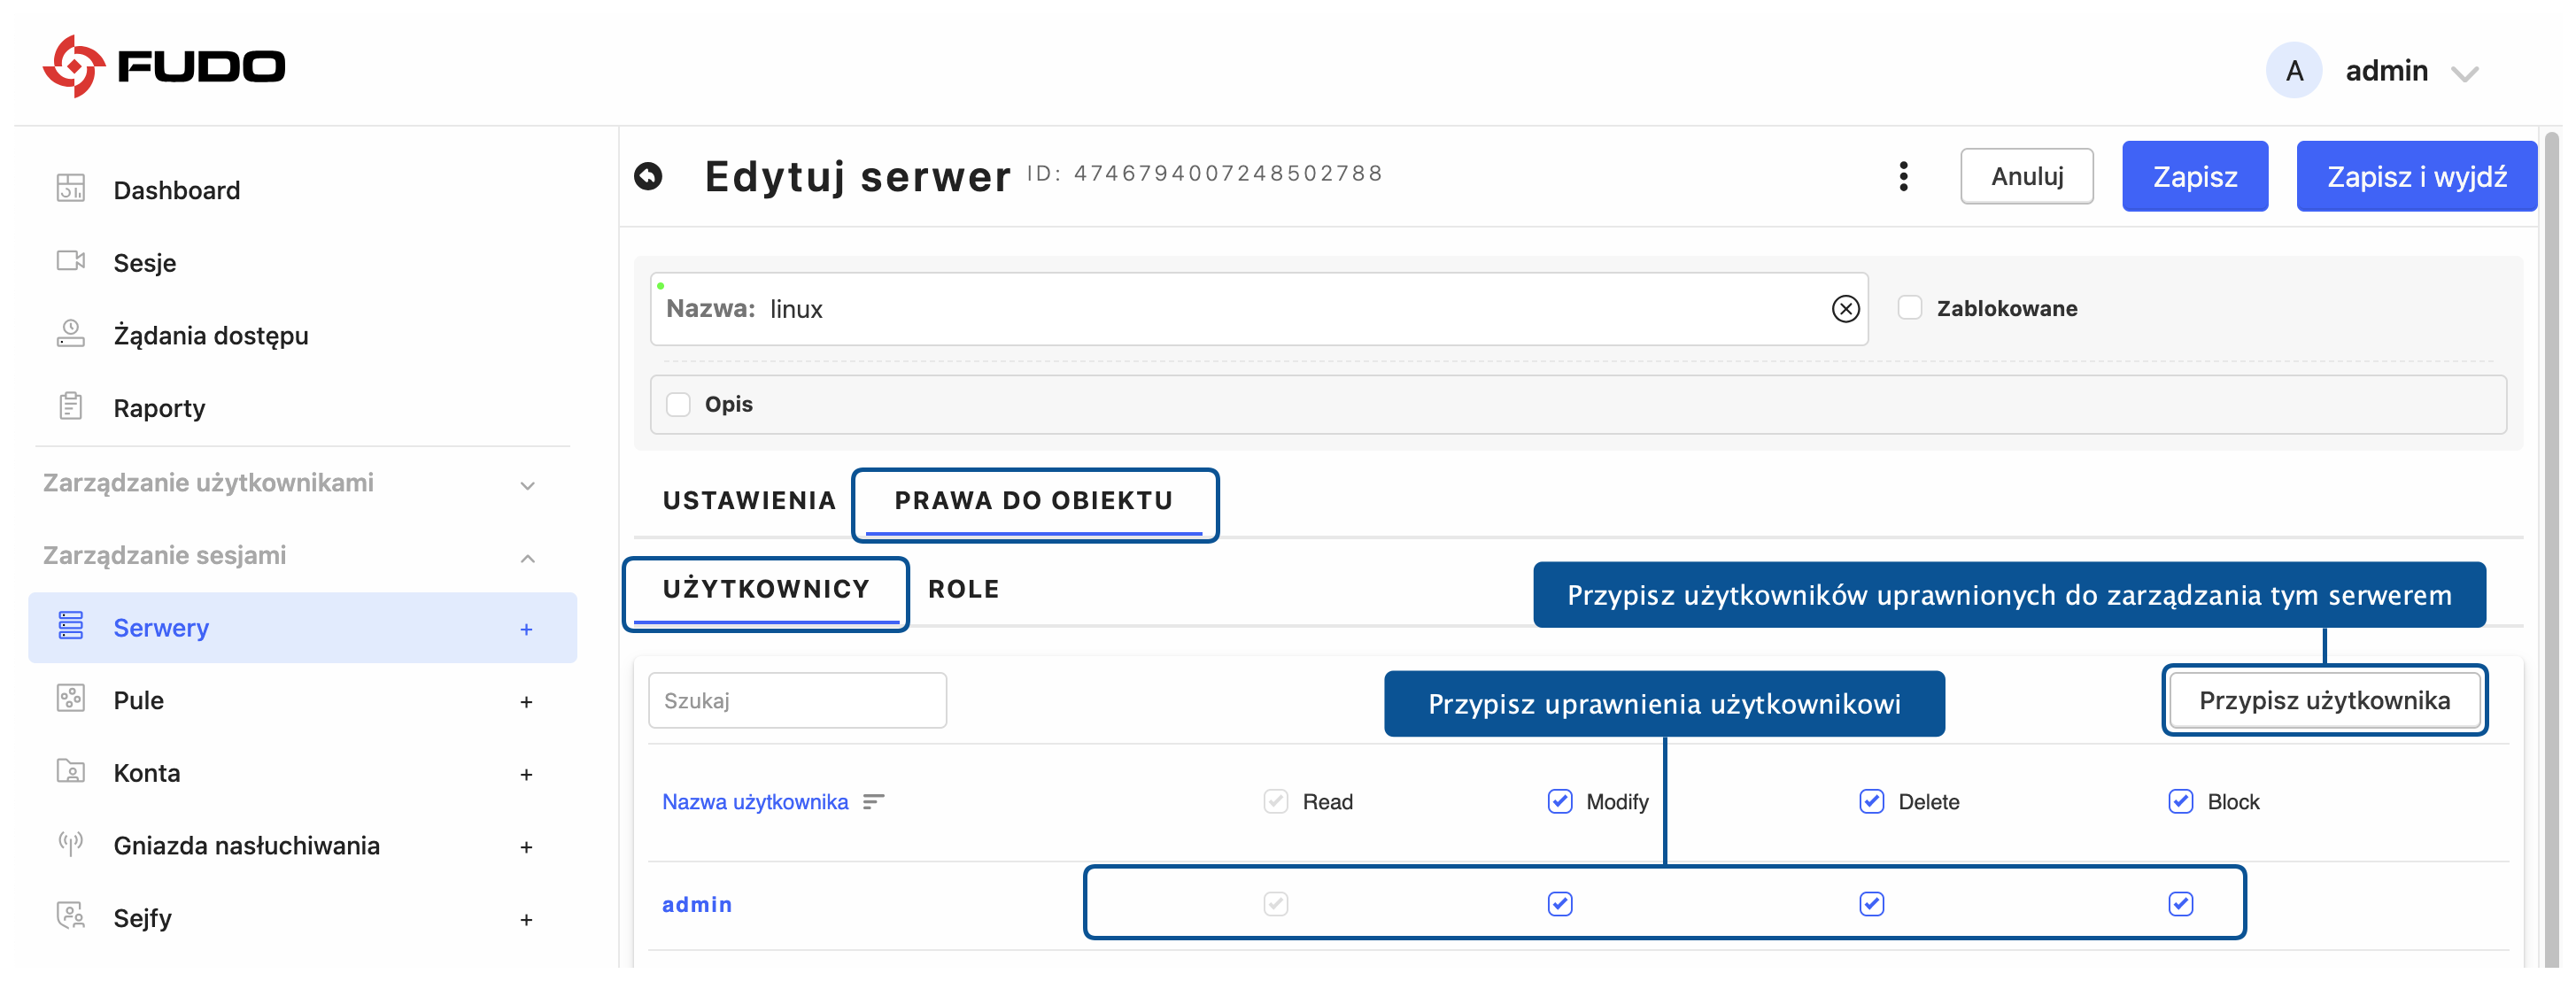2576x989 pixels.
Task: Click the FUDO logo
Action: click(x=164, y=66)
